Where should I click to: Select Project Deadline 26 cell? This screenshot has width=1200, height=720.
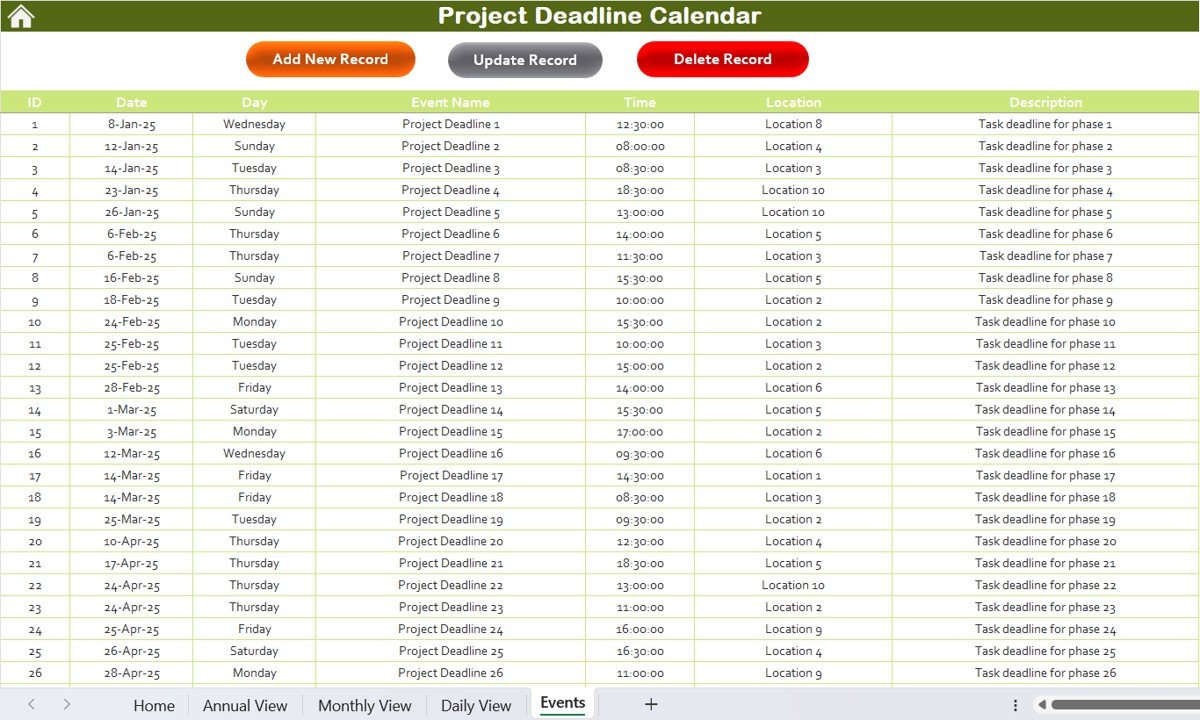click(450, 673)
